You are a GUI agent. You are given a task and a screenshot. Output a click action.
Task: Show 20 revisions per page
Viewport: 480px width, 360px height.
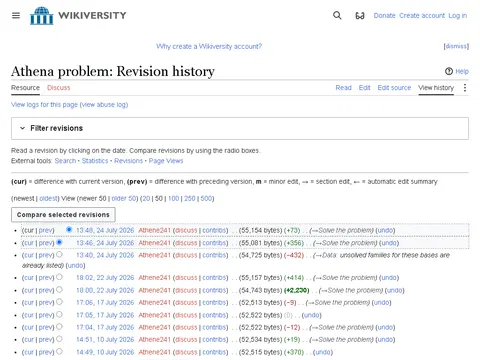point(146,198)
